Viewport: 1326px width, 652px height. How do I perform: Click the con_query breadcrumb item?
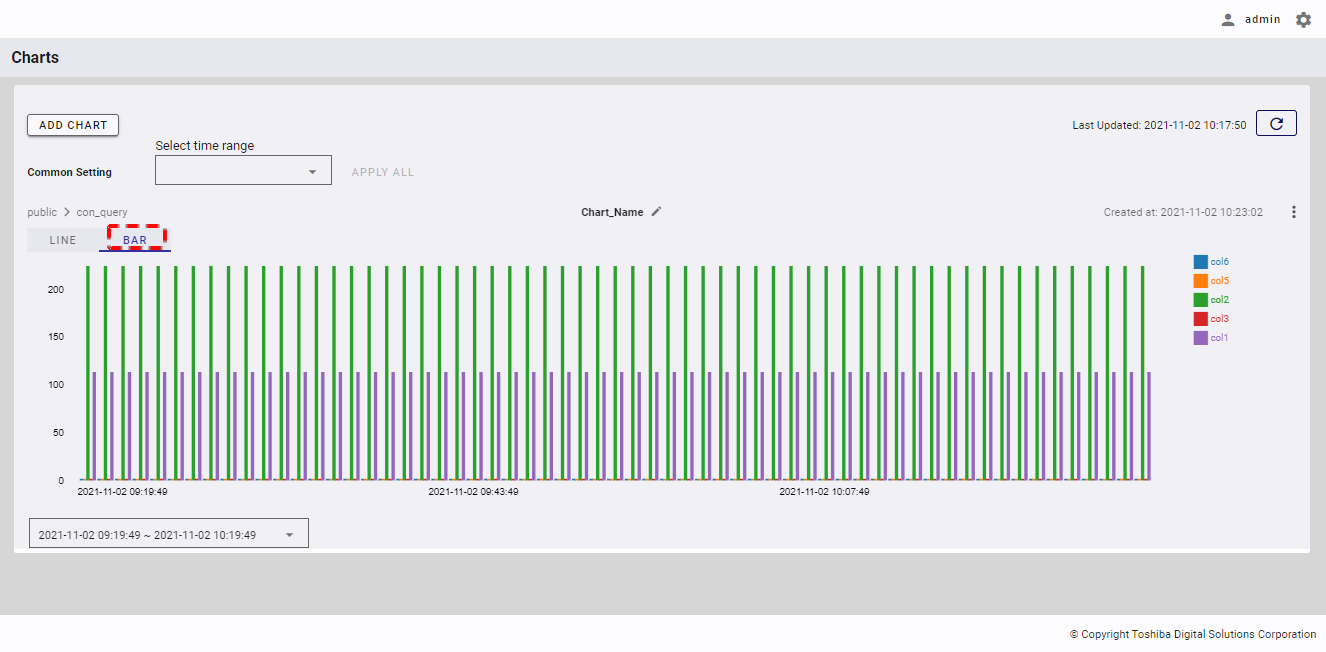(102, 212)
